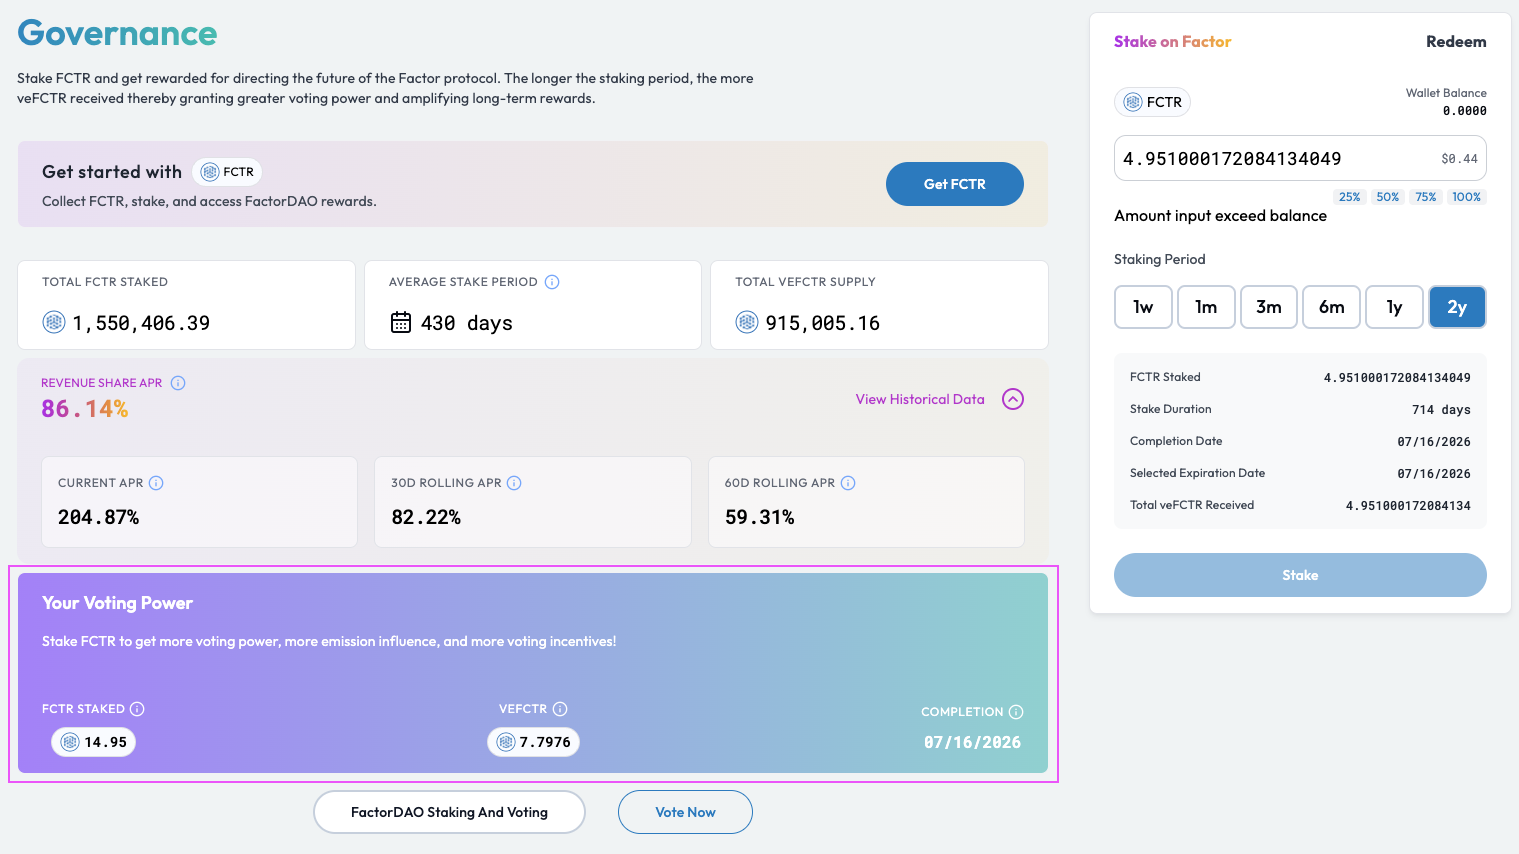Set stake amount to 50% of balance
This screenshot has width=1519, height=854.
1387,197
